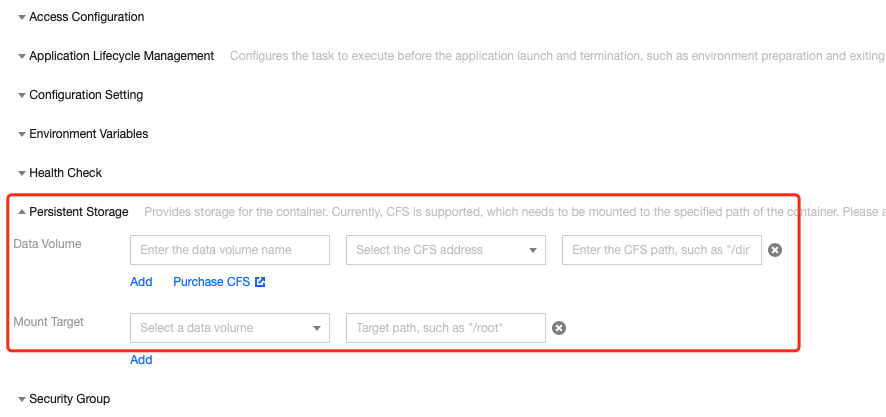
Task: Click the CFS address dropdown arrow
Action: click(x=532, y=250)
